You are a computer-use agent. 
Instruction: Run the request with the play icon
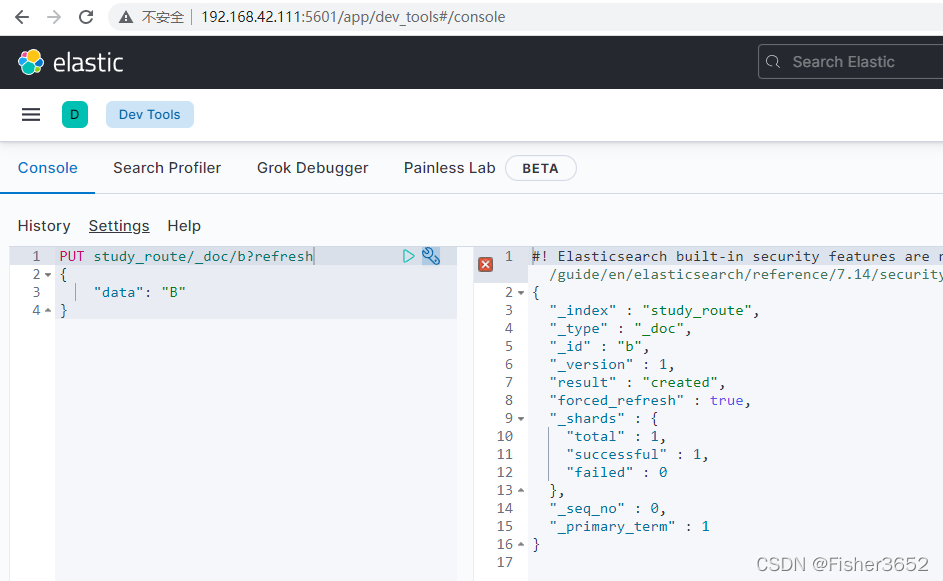408,256
